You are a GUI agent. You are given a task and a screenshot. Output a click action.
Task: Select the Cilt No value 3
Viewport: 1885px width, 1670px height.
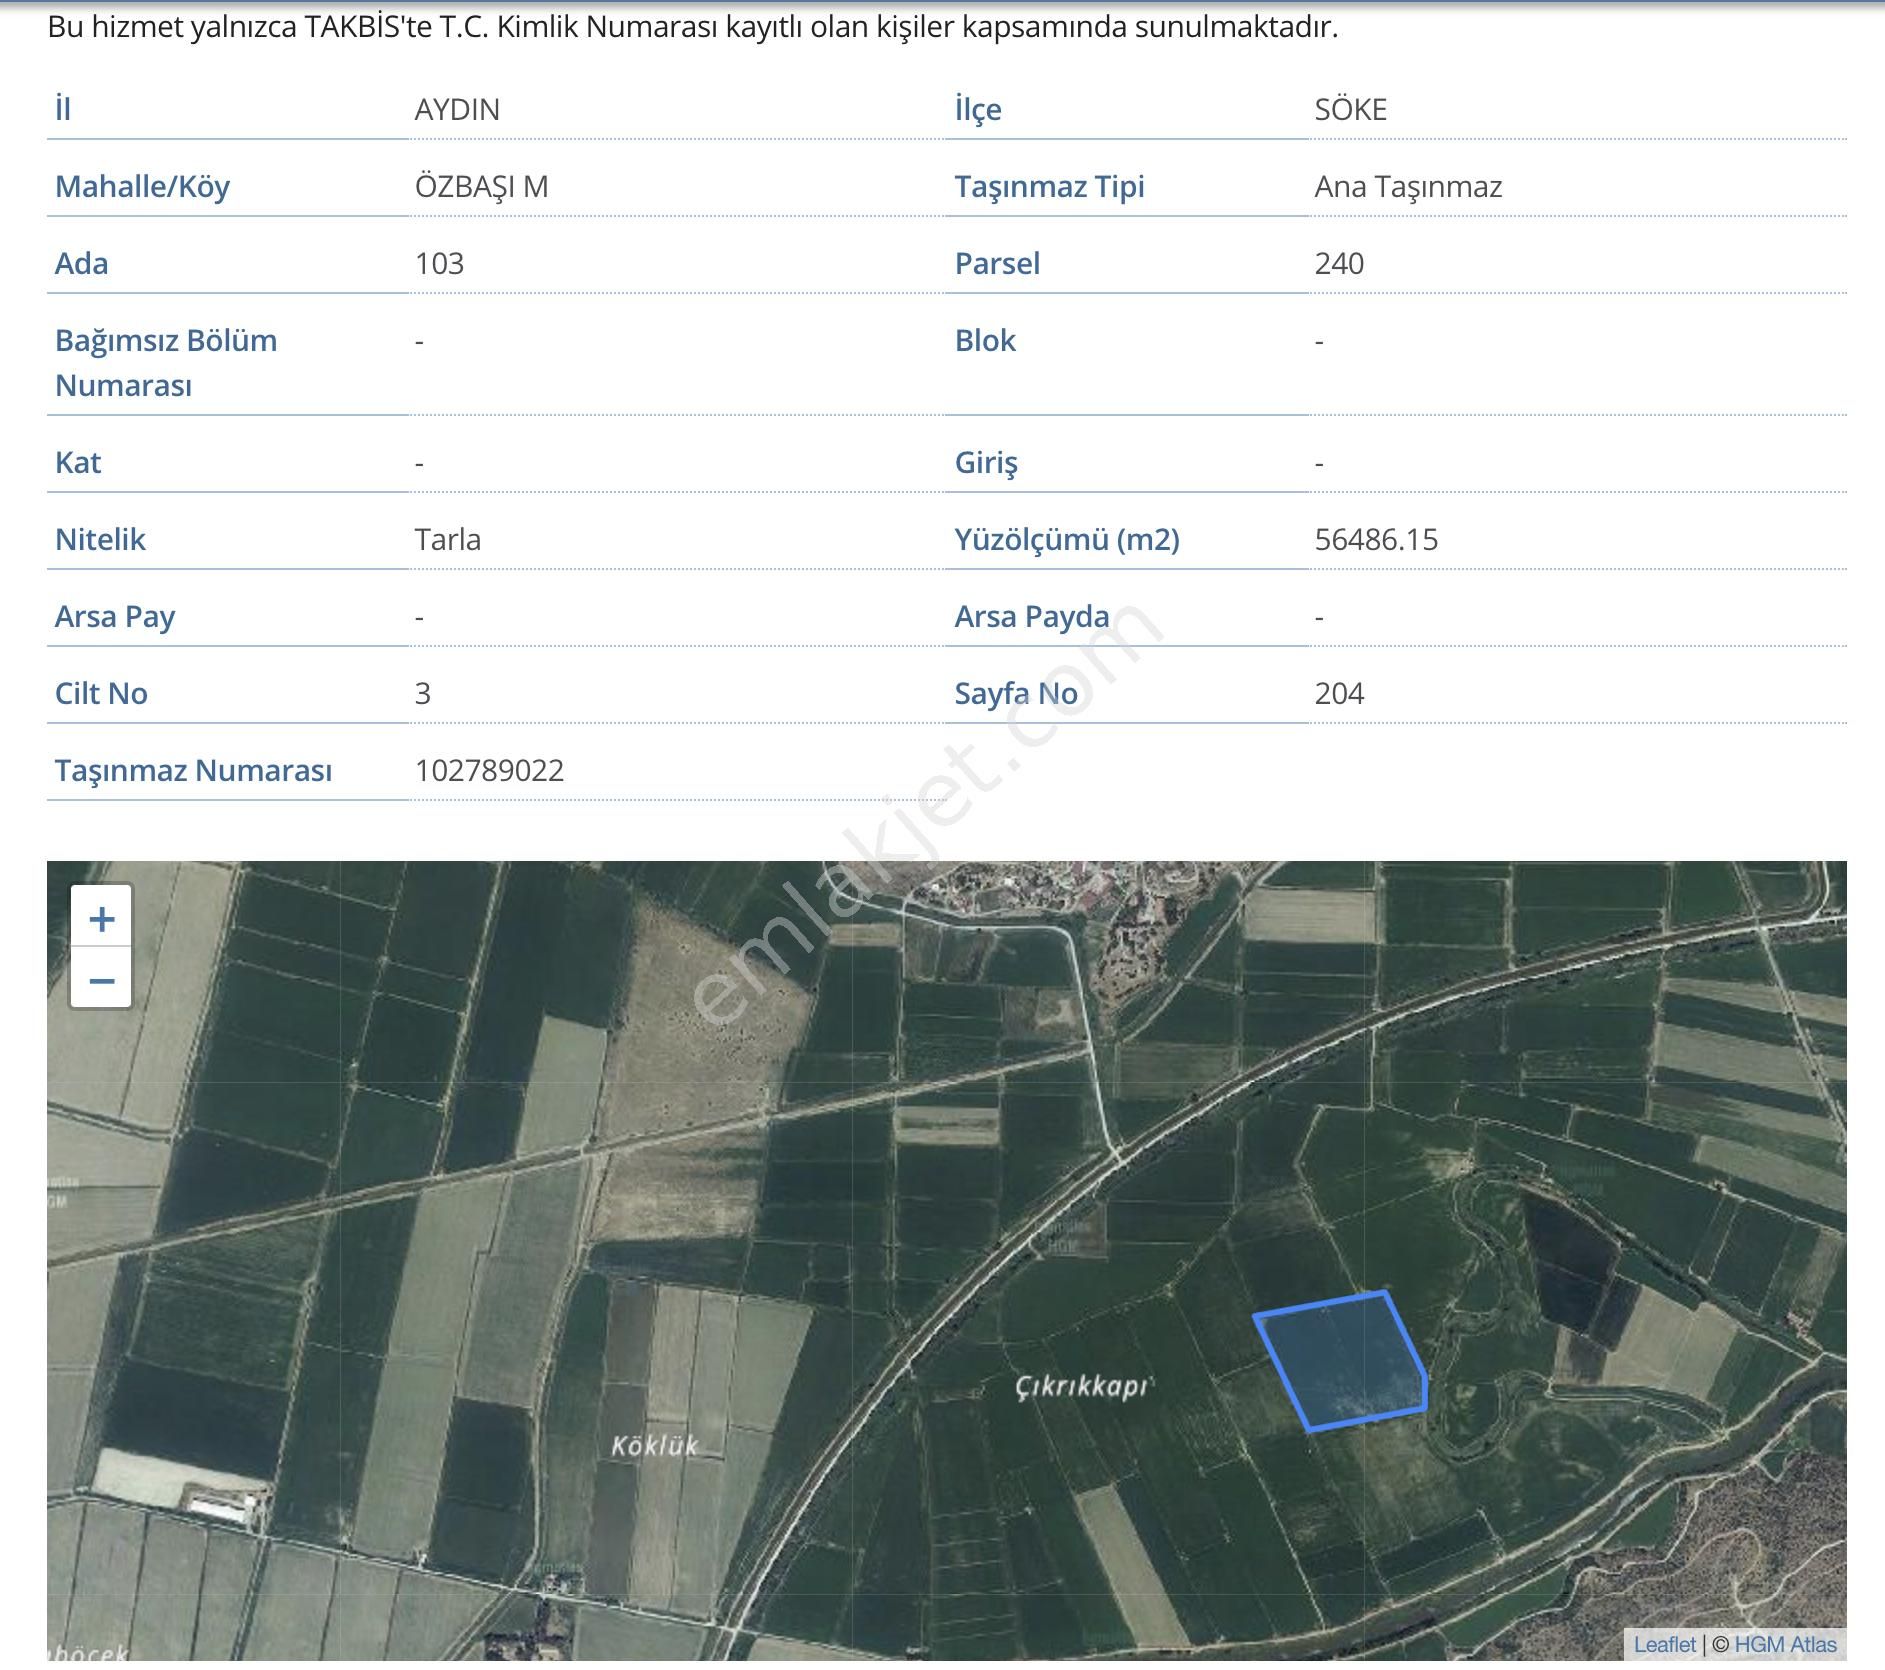pyautogui.click(x=423, y=693)
